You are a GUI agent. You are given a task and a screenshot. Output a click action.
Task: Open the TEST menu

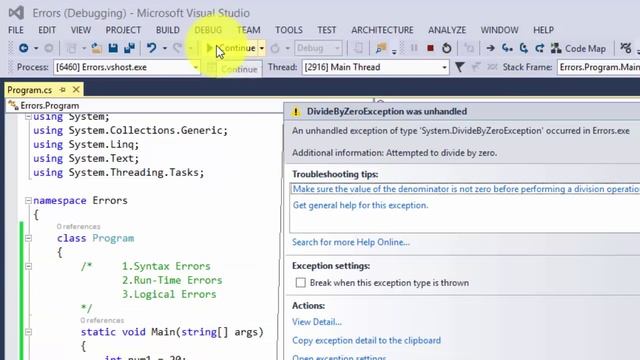[327, 30]
